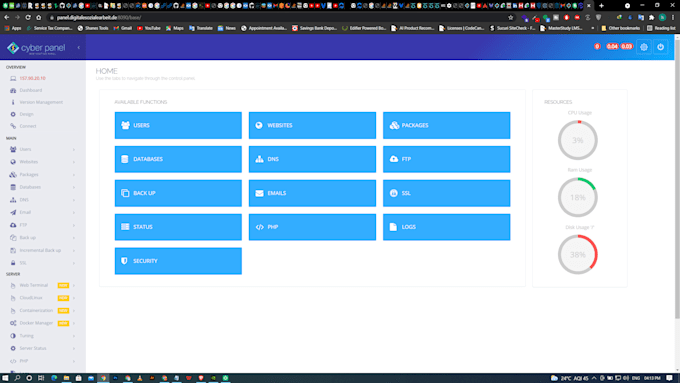Expand the Databases sidebar menu
The image size is (680, 383).
(x=42, y=187)
